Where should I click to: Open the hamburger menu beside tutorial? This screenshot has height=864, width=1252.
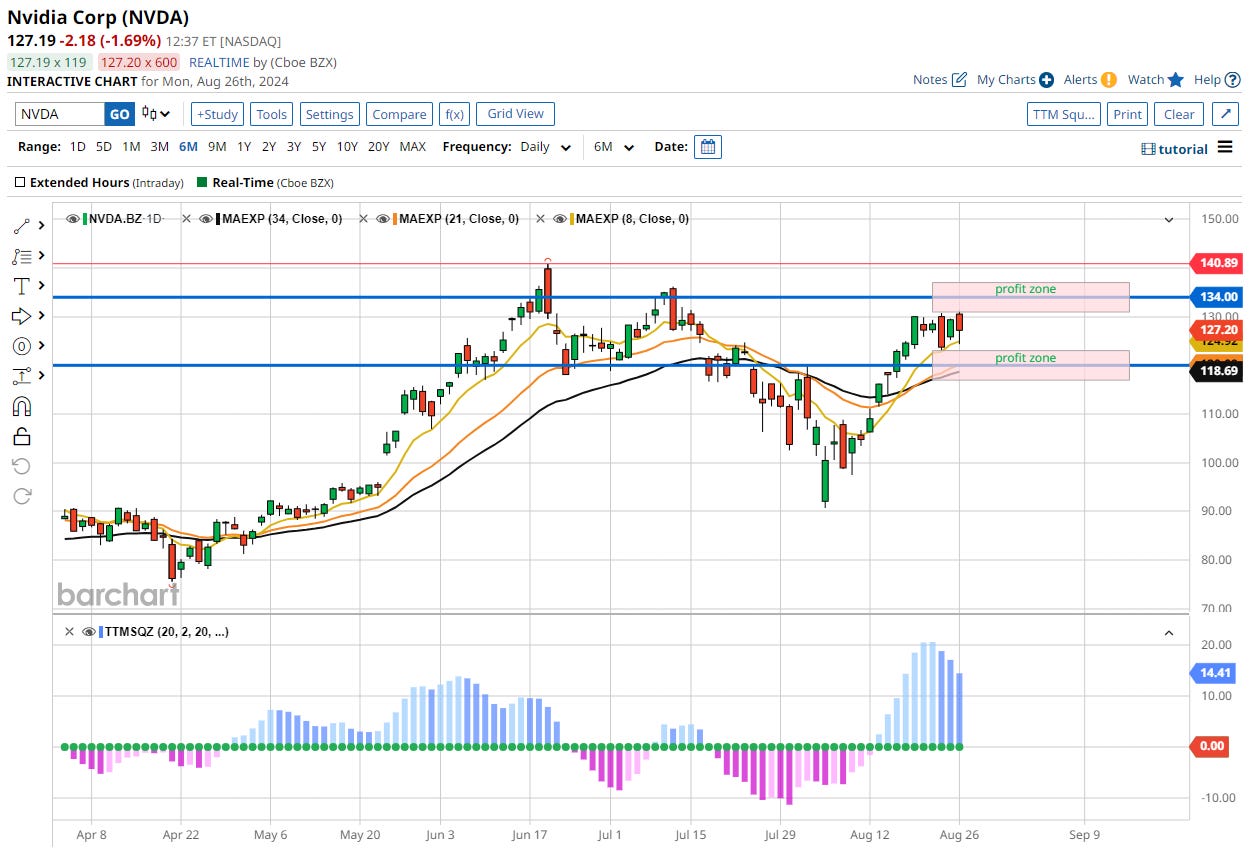coord(1226,148)
